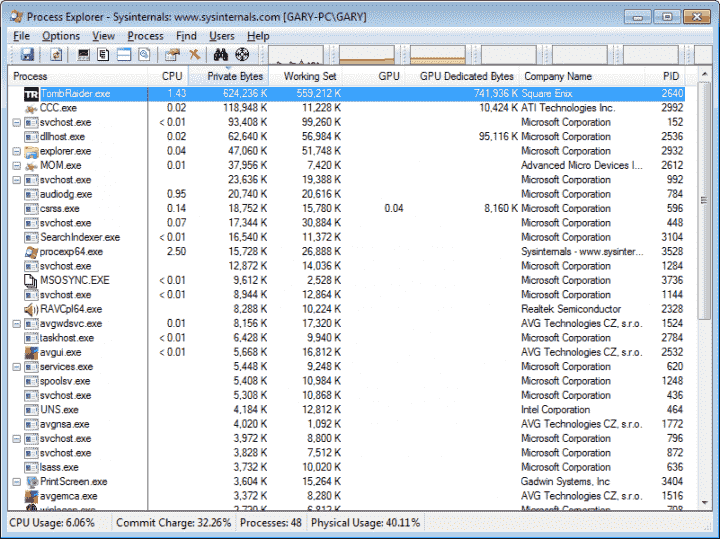Viewport: 720px width, 539px height.
Task: Click the physical memory graph in toolbar
Action: (438, 55)
